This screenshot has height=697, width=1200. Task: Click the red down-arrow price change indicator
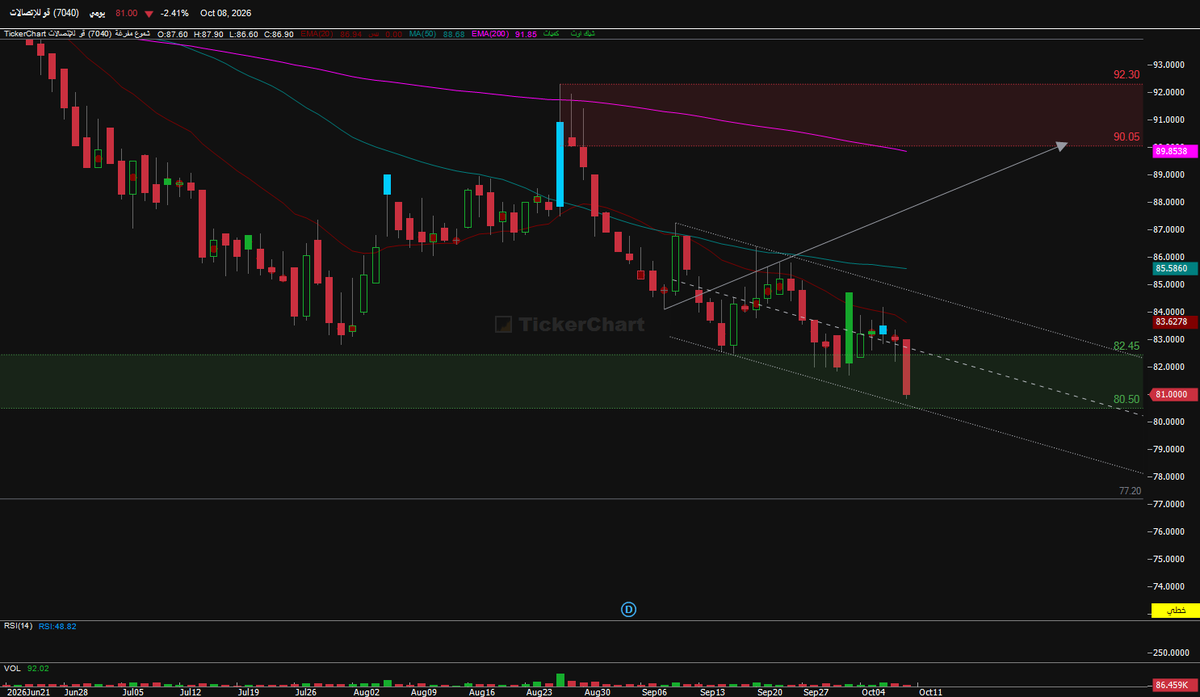click(149, 14)
